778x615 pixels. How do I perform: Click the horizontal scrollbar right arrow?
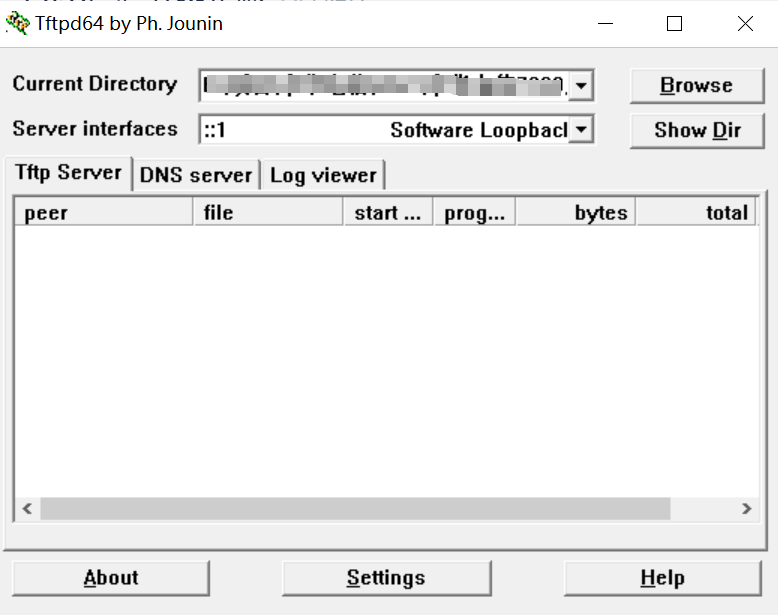(746, 509)
